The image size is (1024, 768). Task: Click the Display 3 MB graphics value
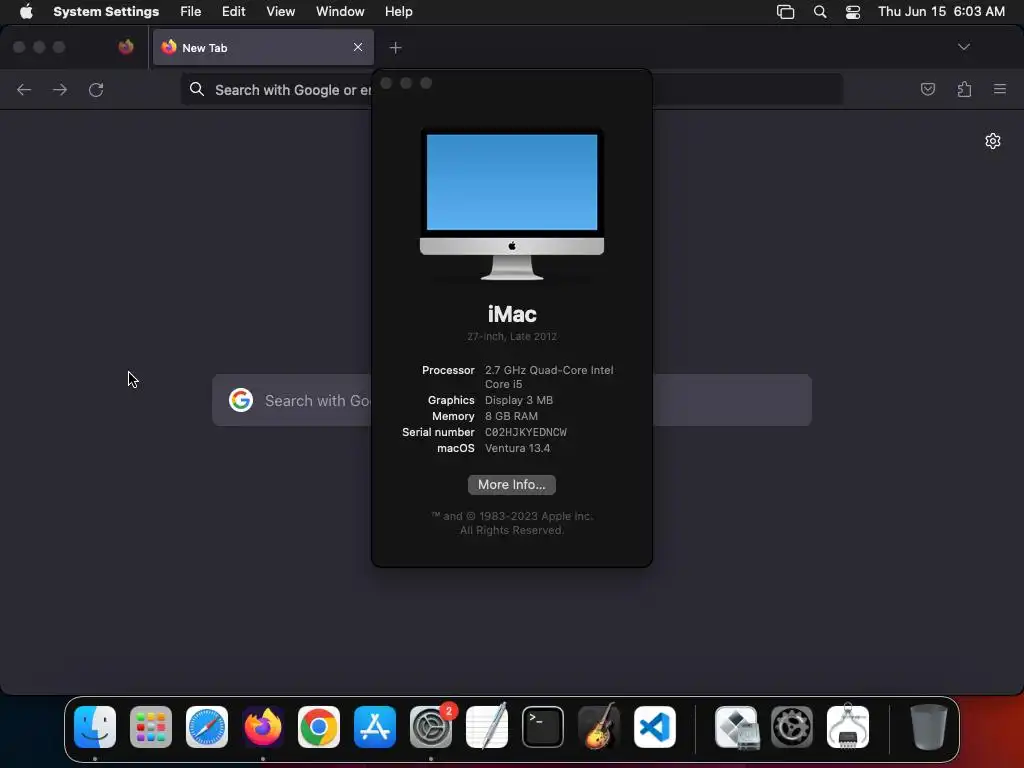pyautogui.click(x=519, y=400)
